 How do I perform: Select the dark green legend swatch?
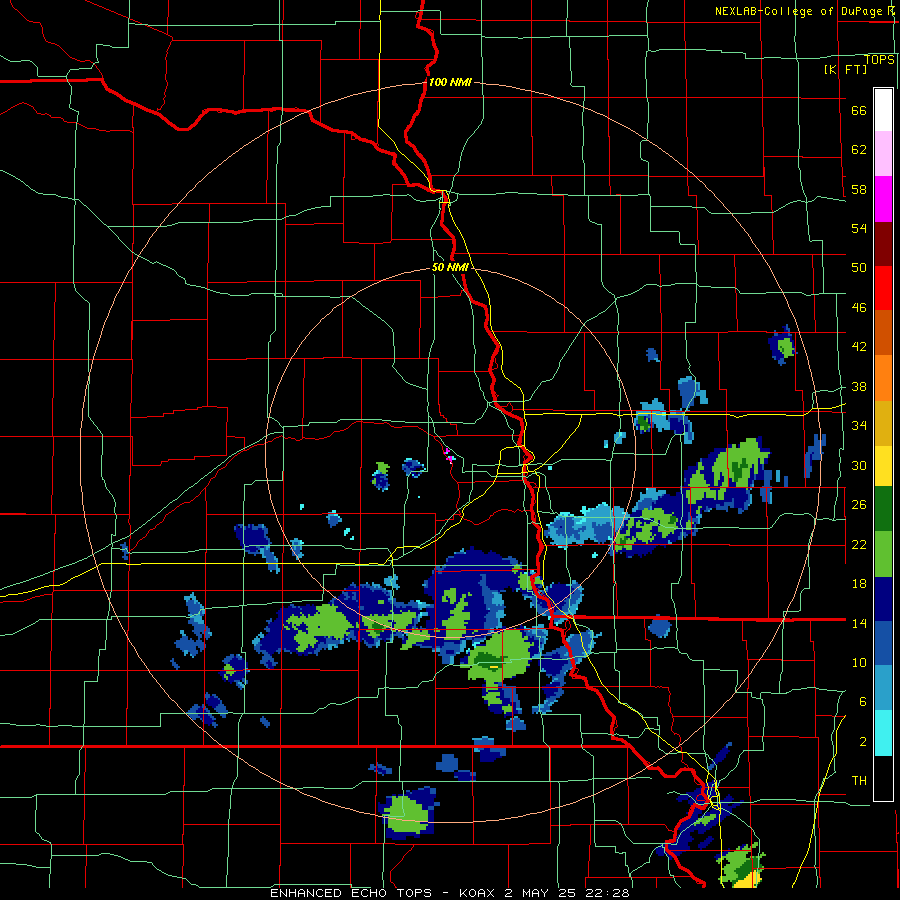[x=883, y=509]
